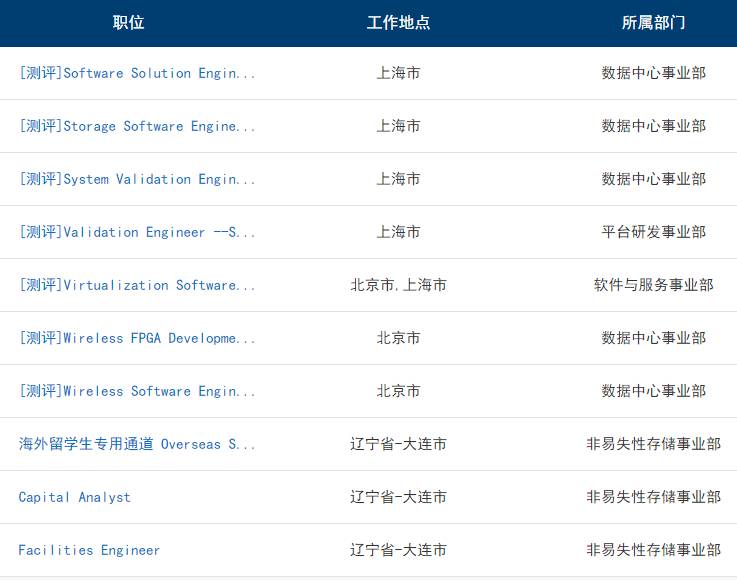Select 数据中心事业部 in Storage Software row
The height and width of the screenshot is (580, 737).
click(x=653, y=126)
